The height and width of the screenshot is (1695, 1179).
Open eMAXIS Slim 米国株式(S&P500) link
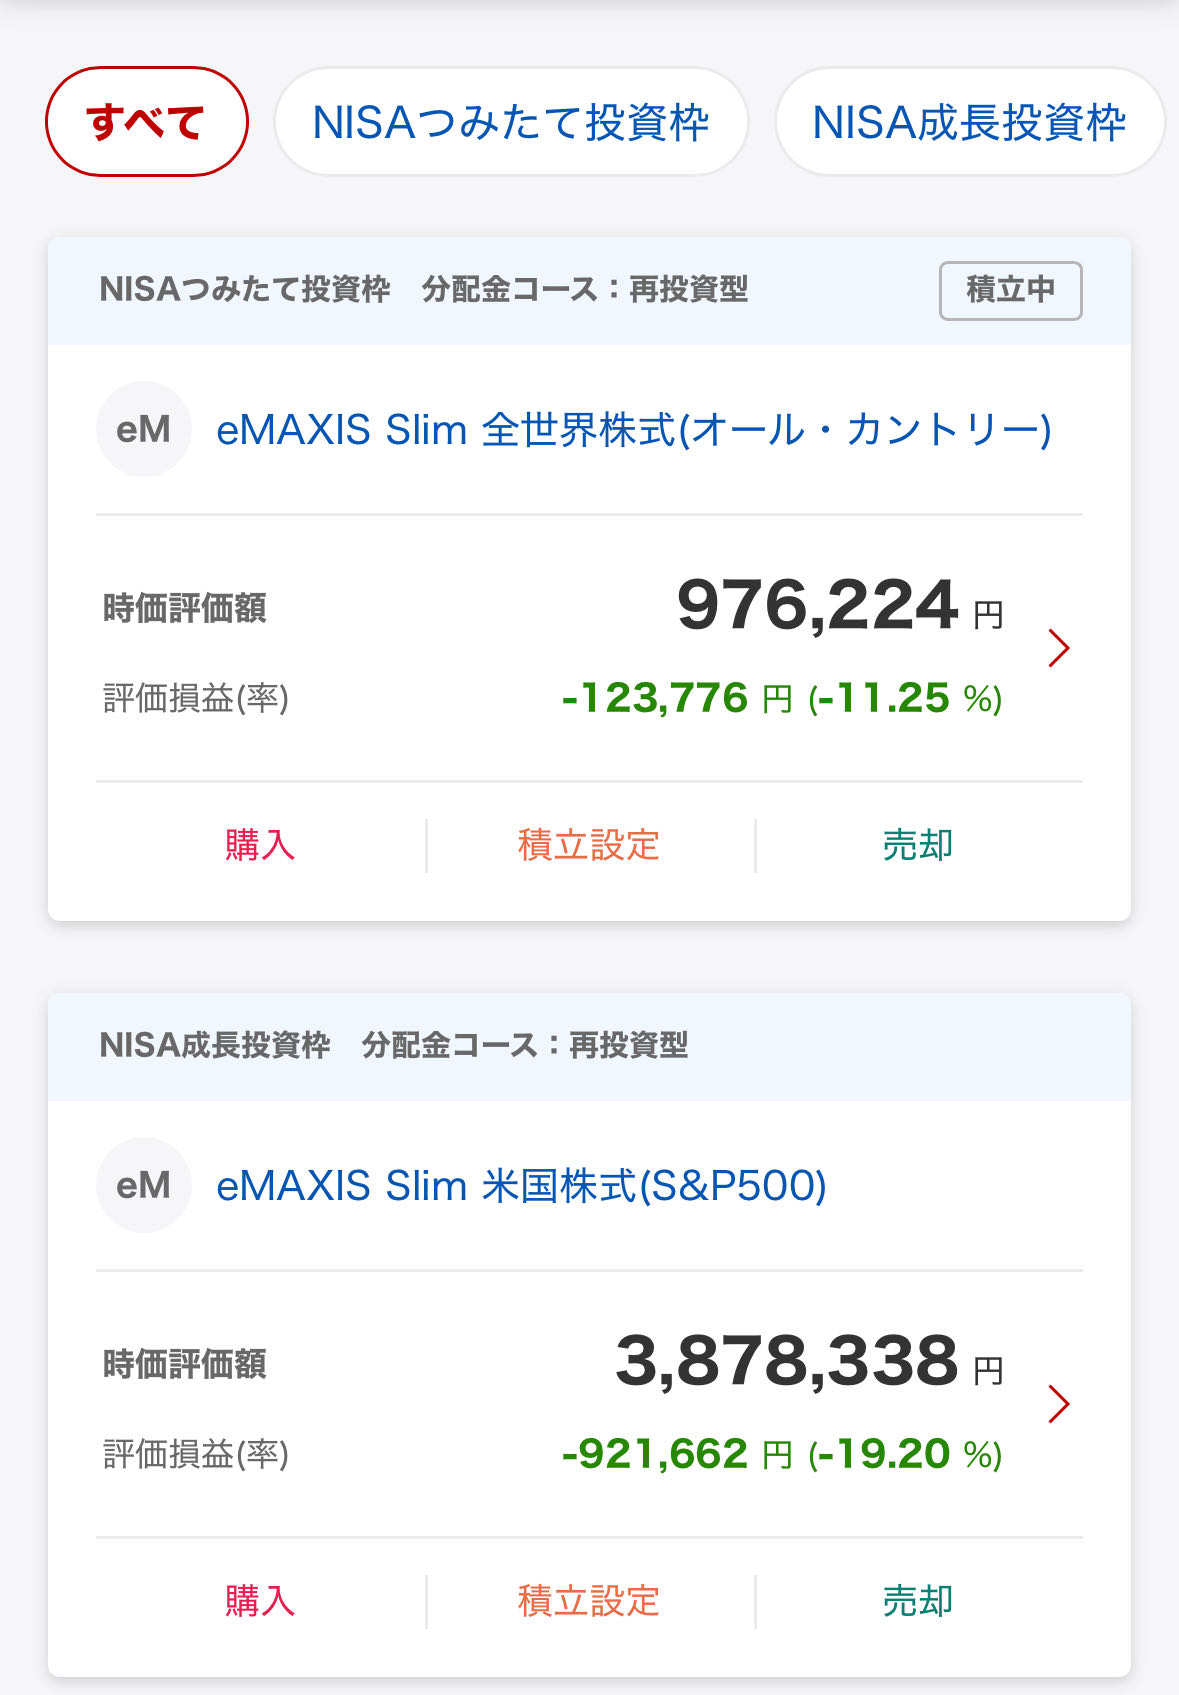(521, 1186)
